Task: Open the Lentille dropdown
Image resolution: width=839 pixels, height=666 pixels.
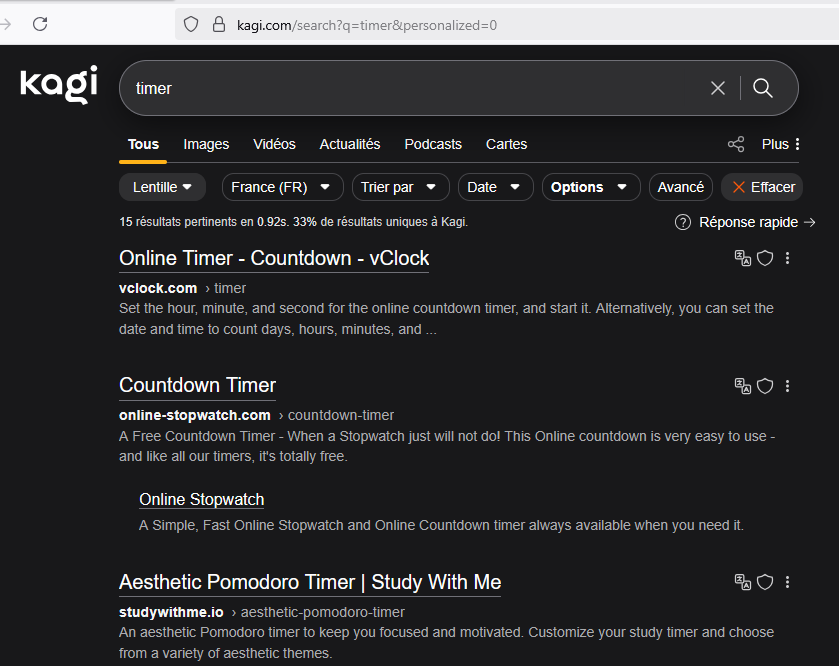Action: (162, 187)
